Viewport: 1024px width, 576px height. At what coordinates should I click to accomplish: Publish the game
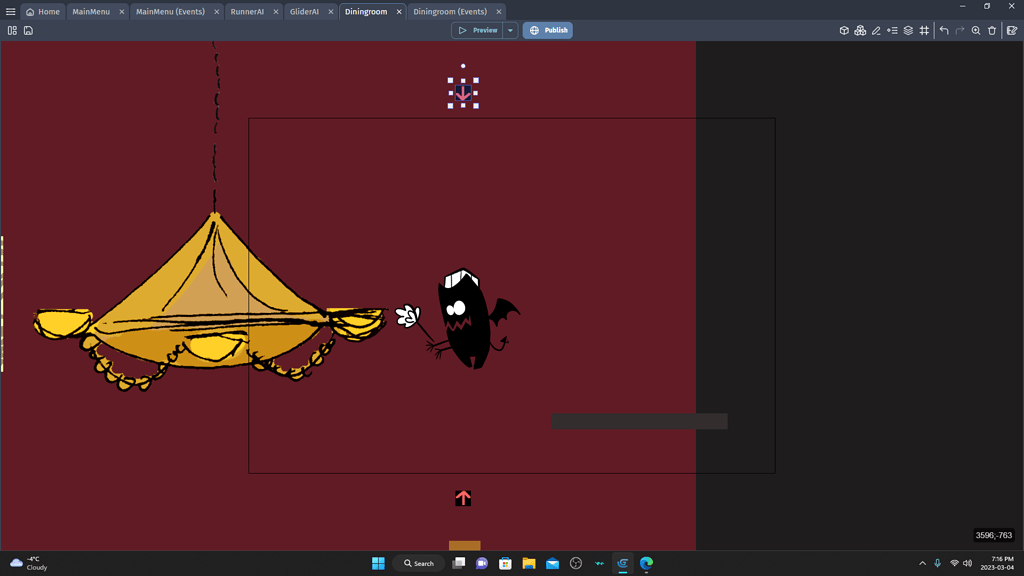point(547,30)
